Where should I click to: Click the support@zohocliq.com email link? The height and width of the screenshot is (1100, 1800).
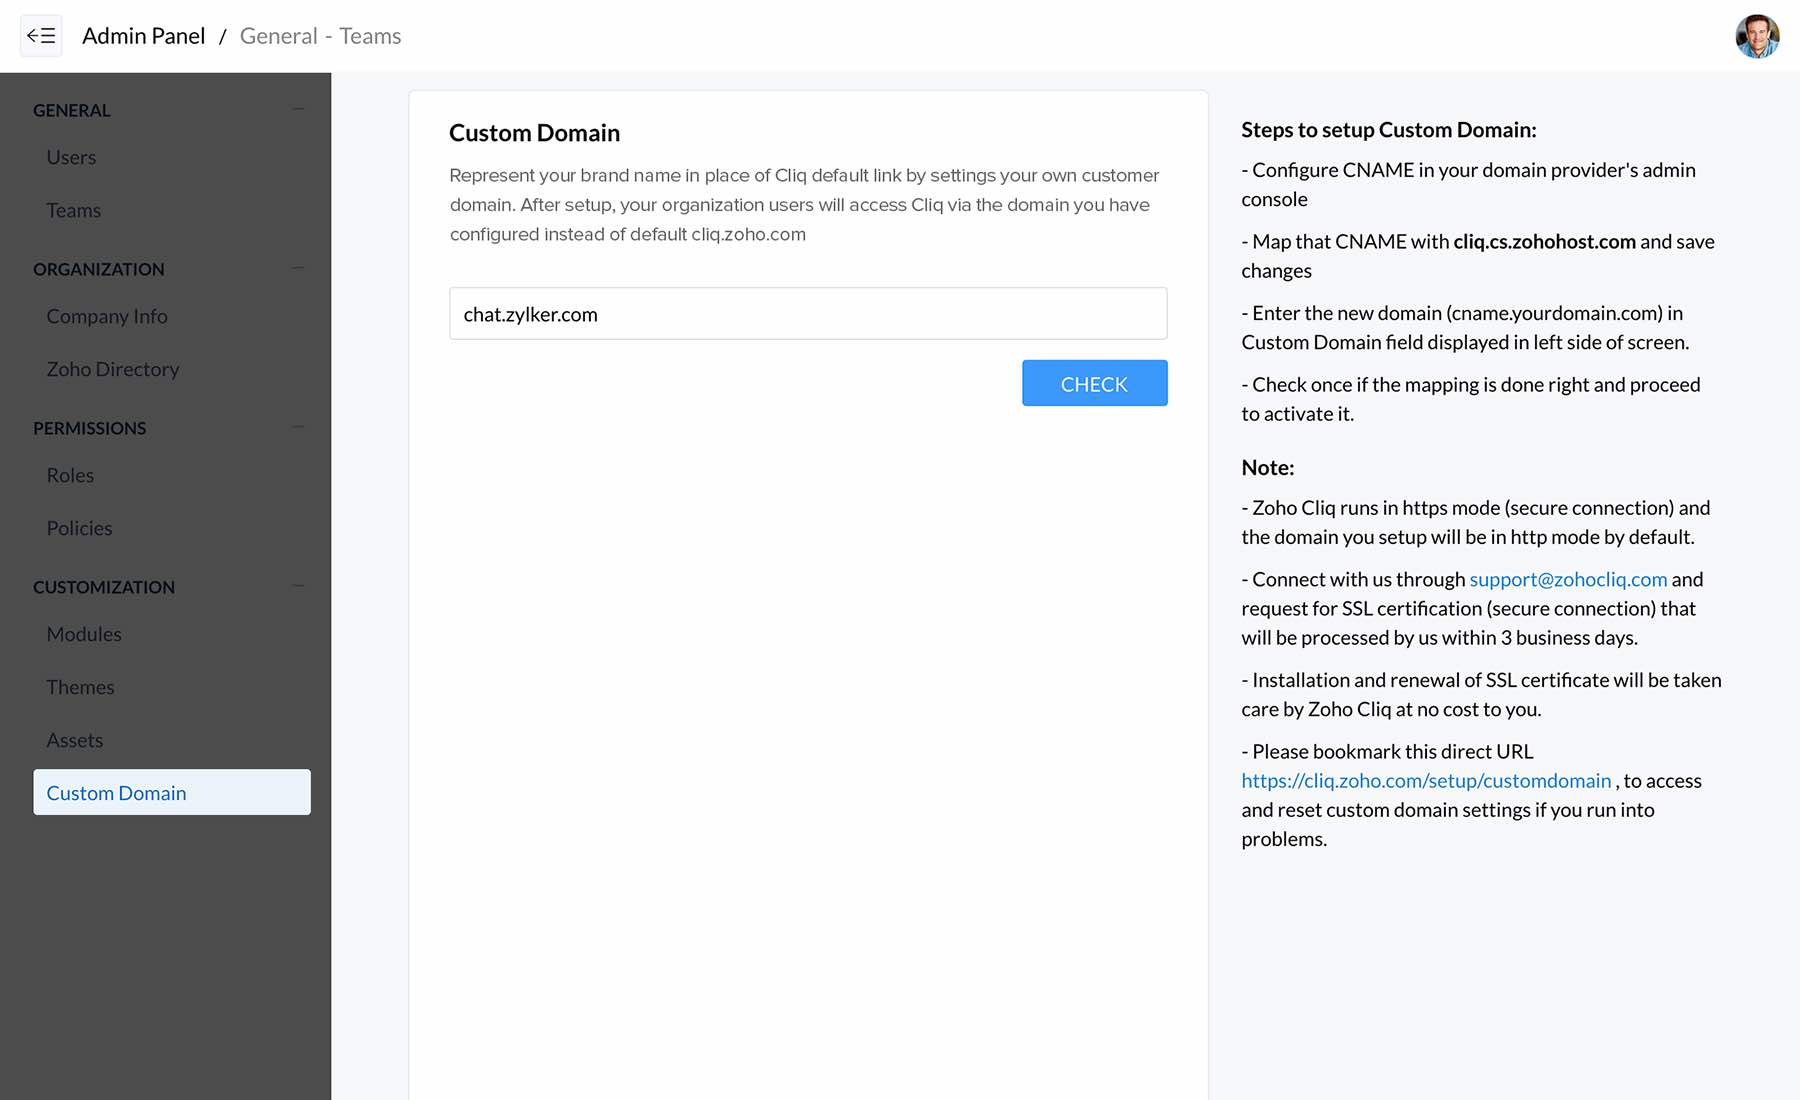1568,579
